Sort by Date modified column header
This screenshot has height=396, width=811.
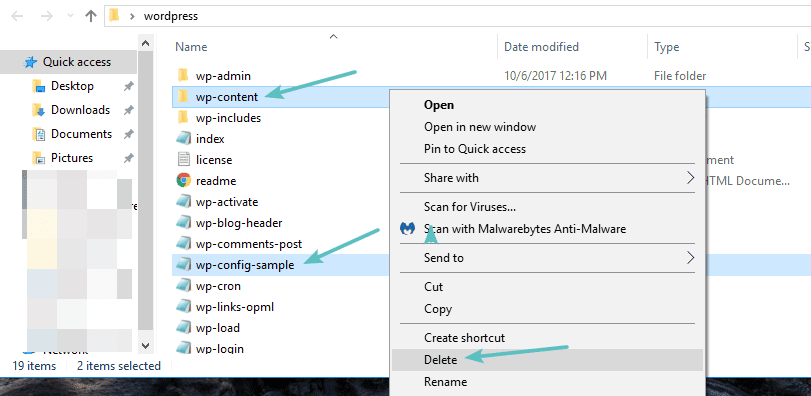point(541,47)
